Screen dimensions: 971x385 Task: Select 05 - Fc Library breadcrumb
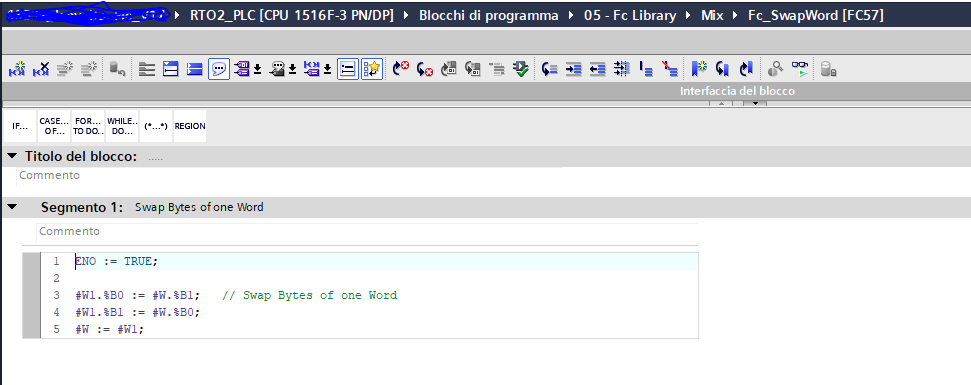click(x=630, y=15)
